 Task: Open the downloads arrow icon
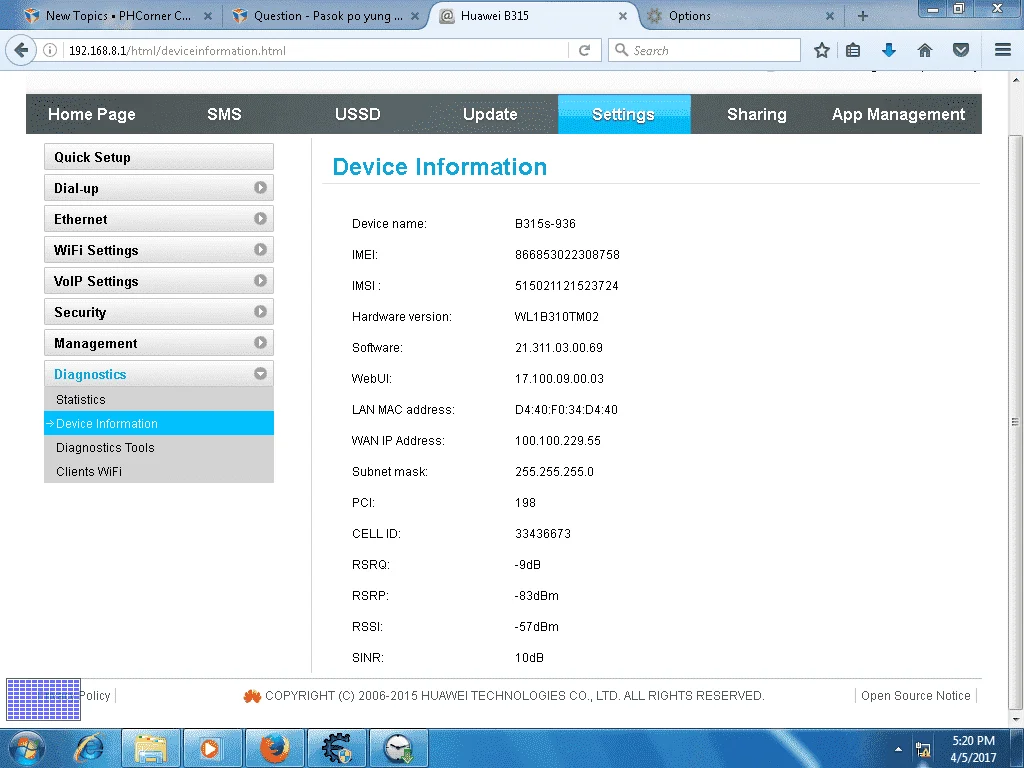tap(889, 50)
